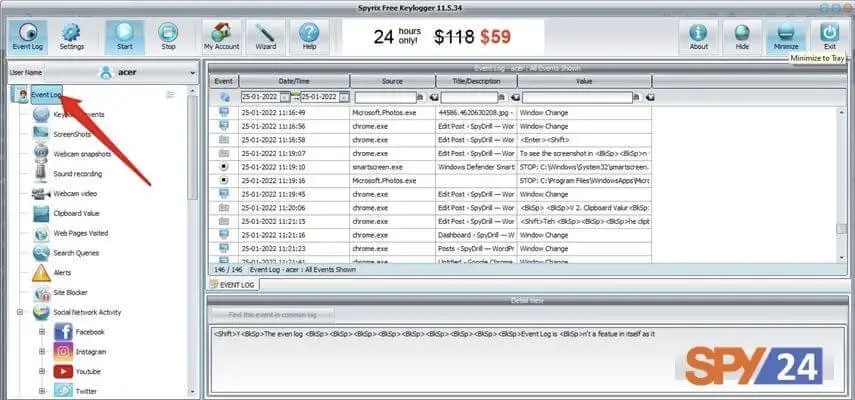The height and width of the screenshot is (400, 855).
Task: Sort by the Title/Description column header
Action: coord(476,81)
